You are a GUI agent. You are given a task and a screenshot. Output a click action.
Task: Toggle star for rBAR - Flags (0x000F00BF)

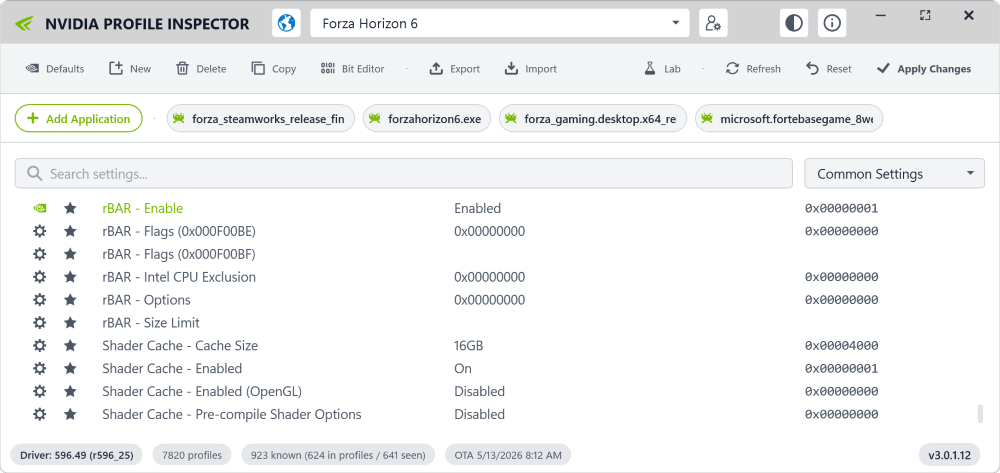tap(70, 254)
